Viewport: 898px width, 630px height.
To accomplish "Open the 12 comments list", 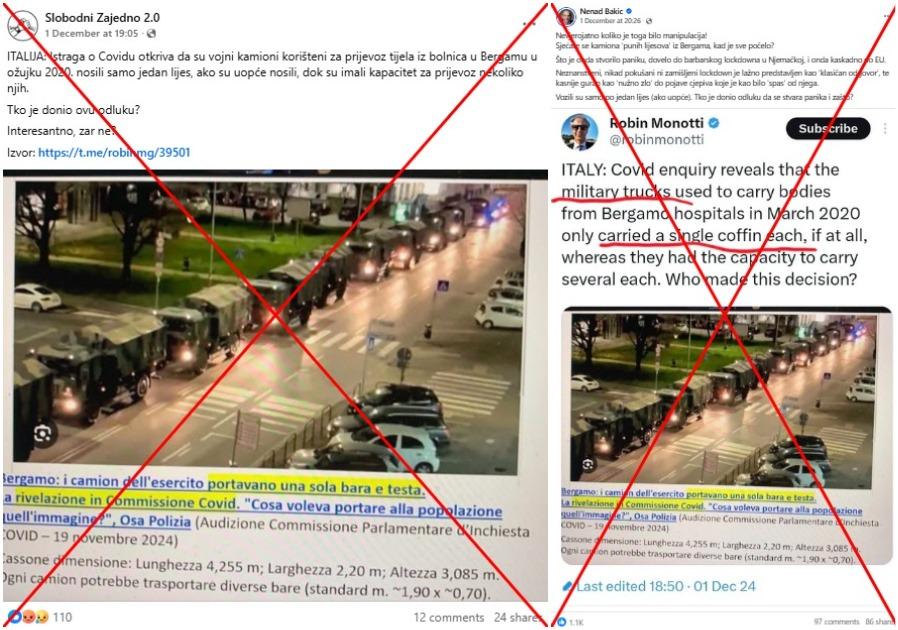I will pyautogui.click(x=448, y=617).
